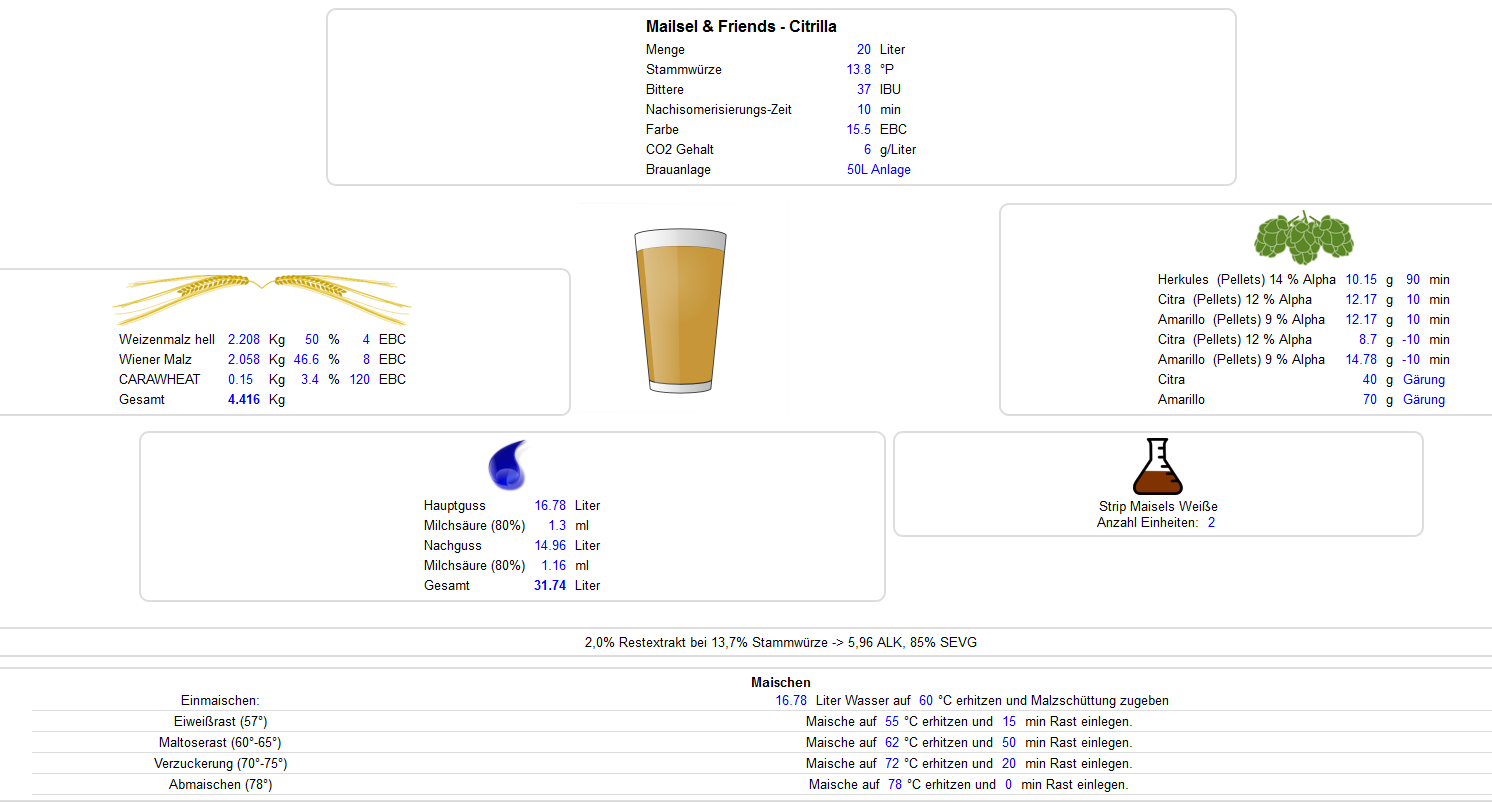This screenshot has width=1492, height=812.
Task: Select the Bittere value 37 IBU
Action: tap(863, 90)
